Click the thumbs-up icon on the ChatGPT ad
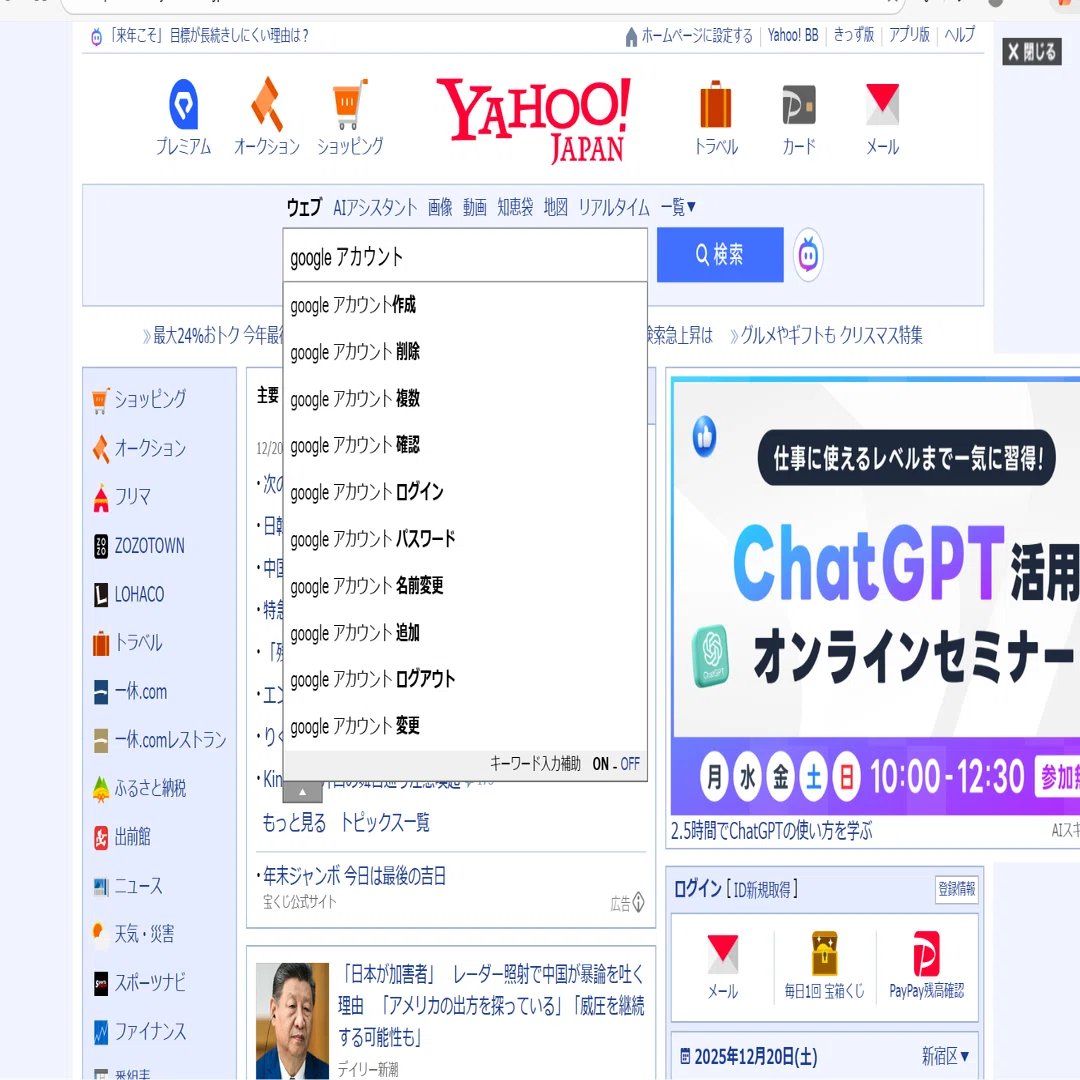The image size is (1080, 1080). coord(704,436)
